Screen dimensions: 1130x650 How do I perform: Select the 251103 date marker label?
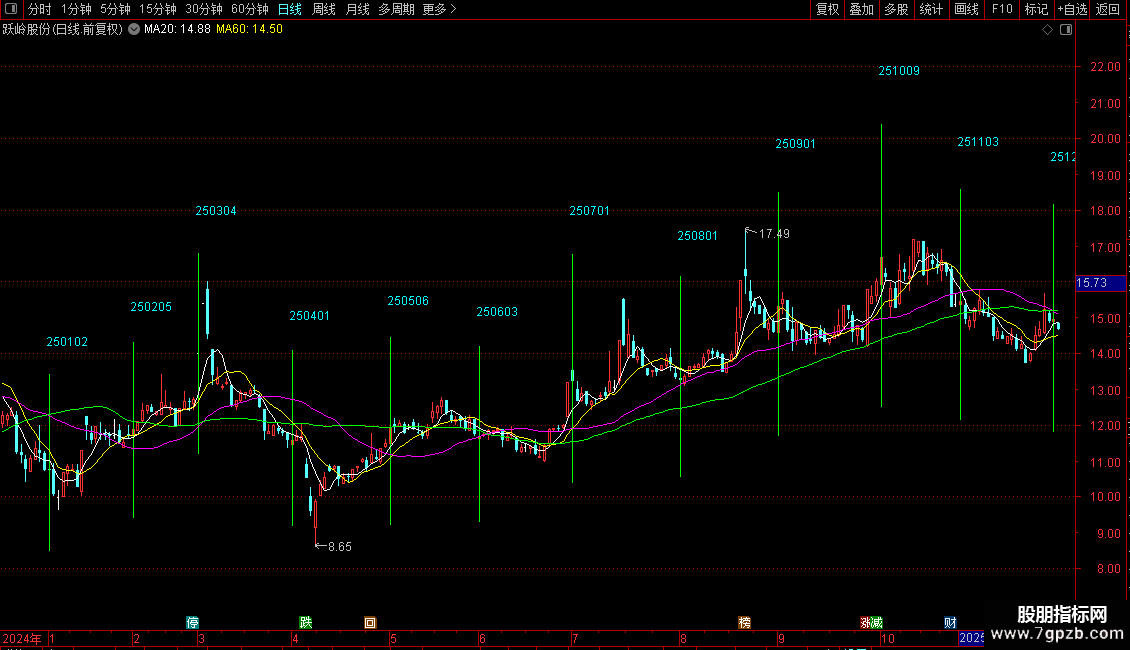click(x=978, y=142)
